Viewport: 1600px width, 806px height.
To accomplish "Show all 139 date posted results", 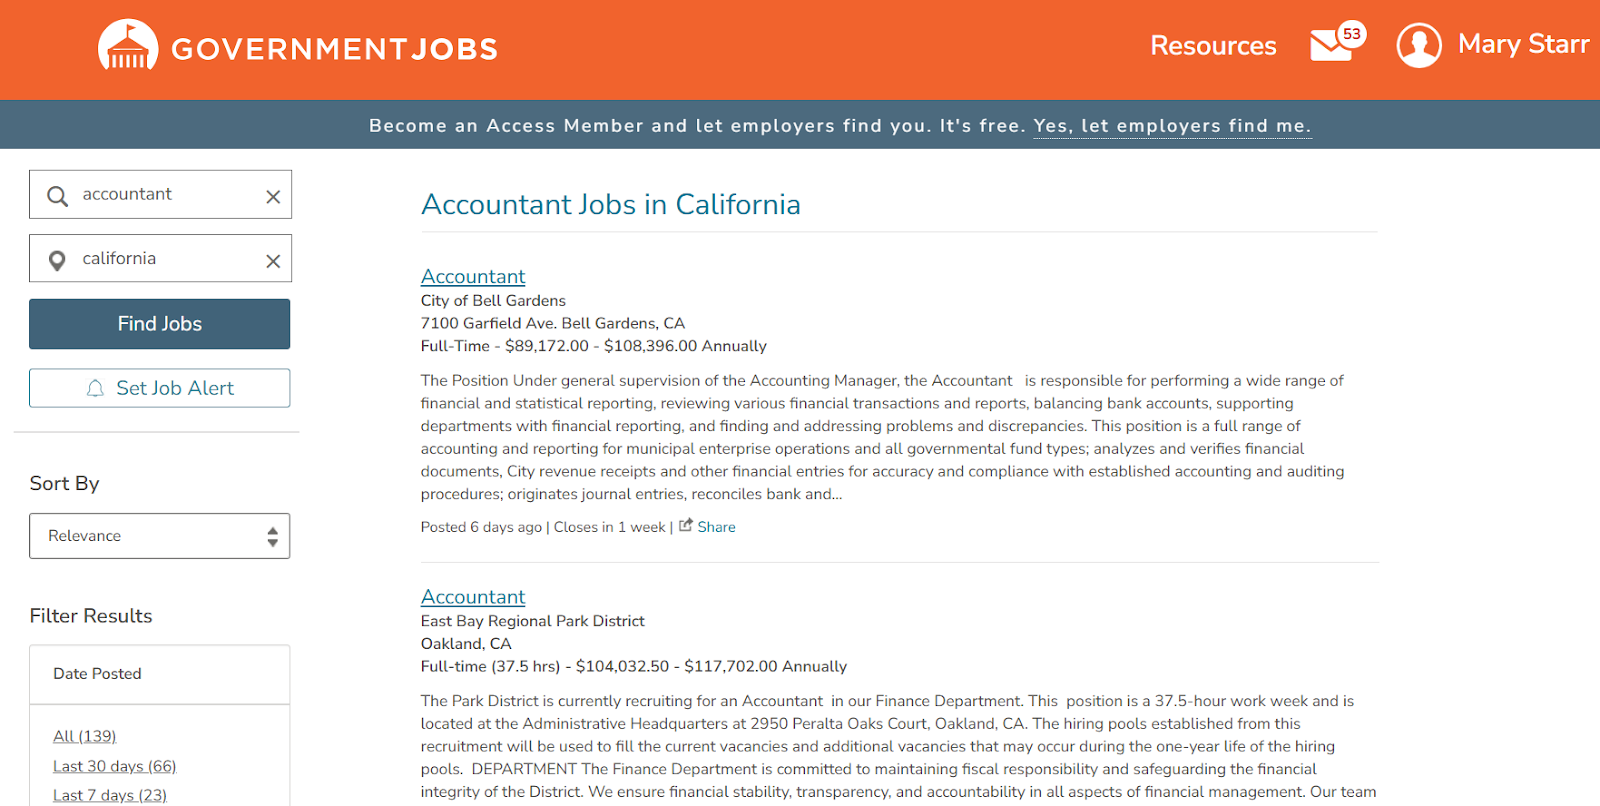I will pyautogui.click(x=84, y=735).
